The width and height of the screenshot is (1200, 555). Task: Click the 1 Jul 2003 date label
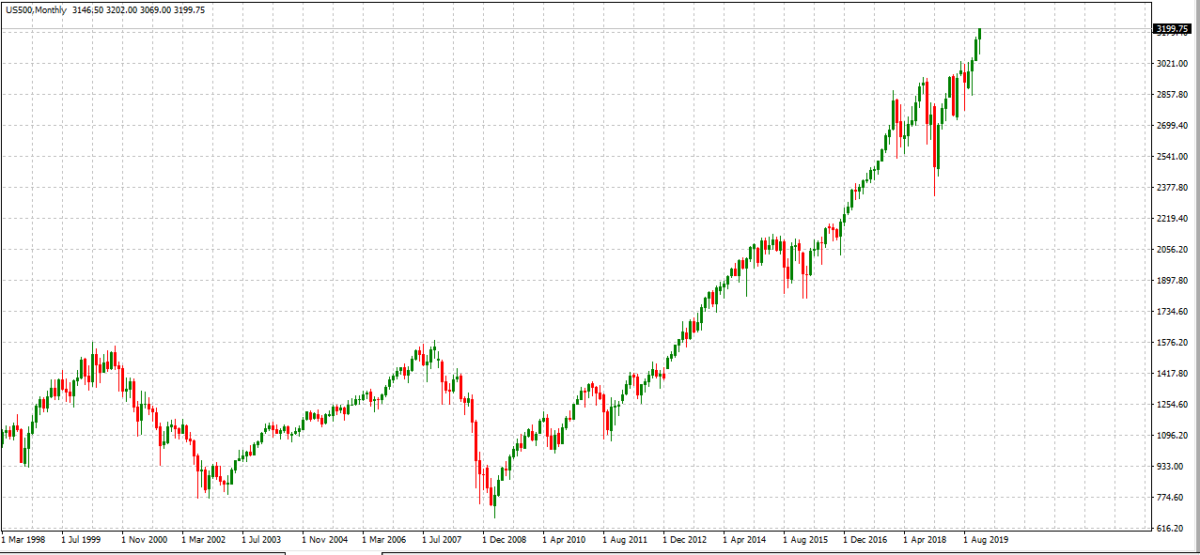(x=263, y=537)
